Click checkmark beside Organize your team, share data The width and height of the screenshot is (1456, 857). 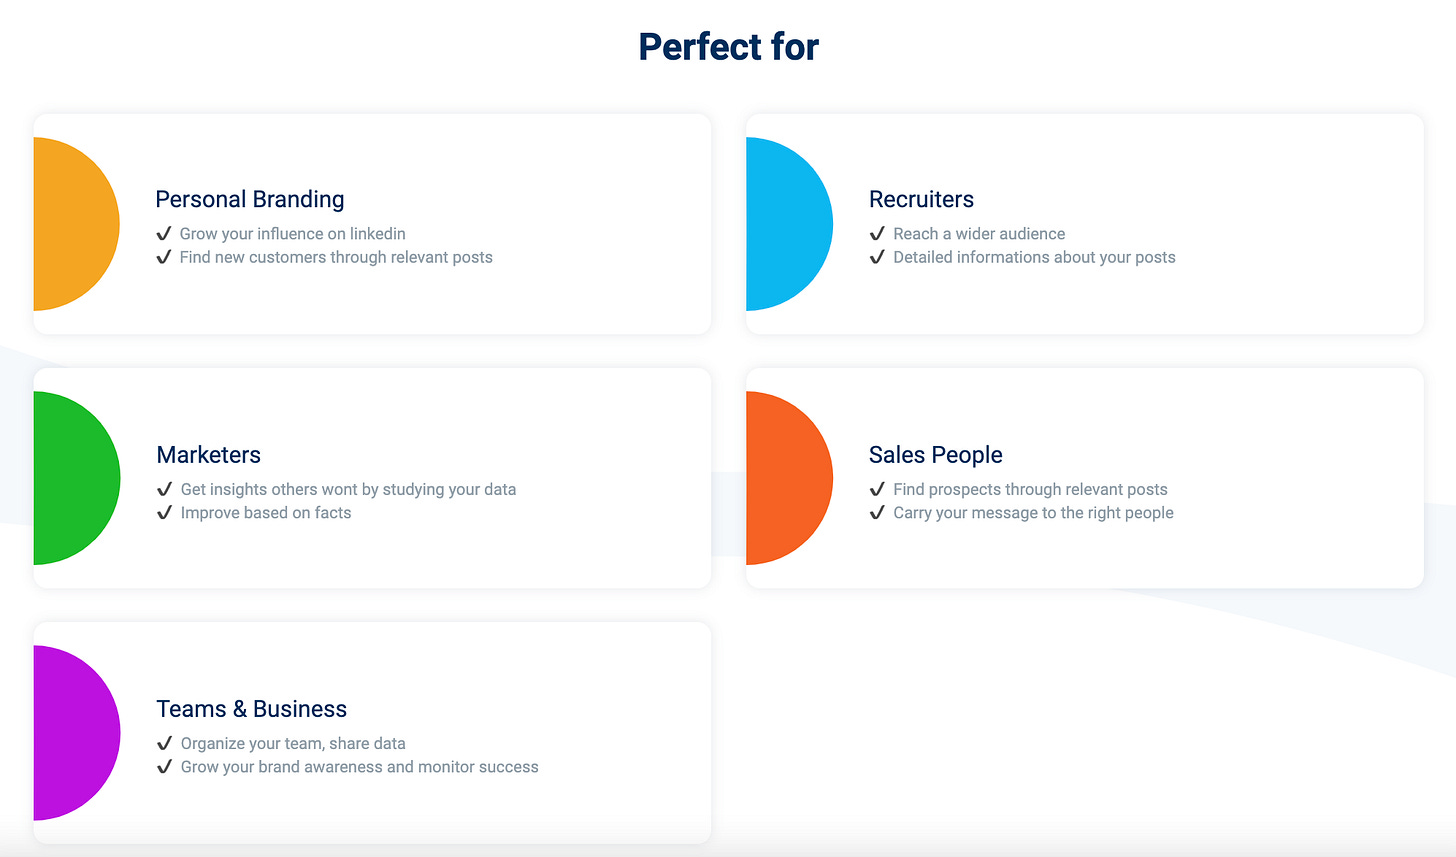(x=165, y=744)
